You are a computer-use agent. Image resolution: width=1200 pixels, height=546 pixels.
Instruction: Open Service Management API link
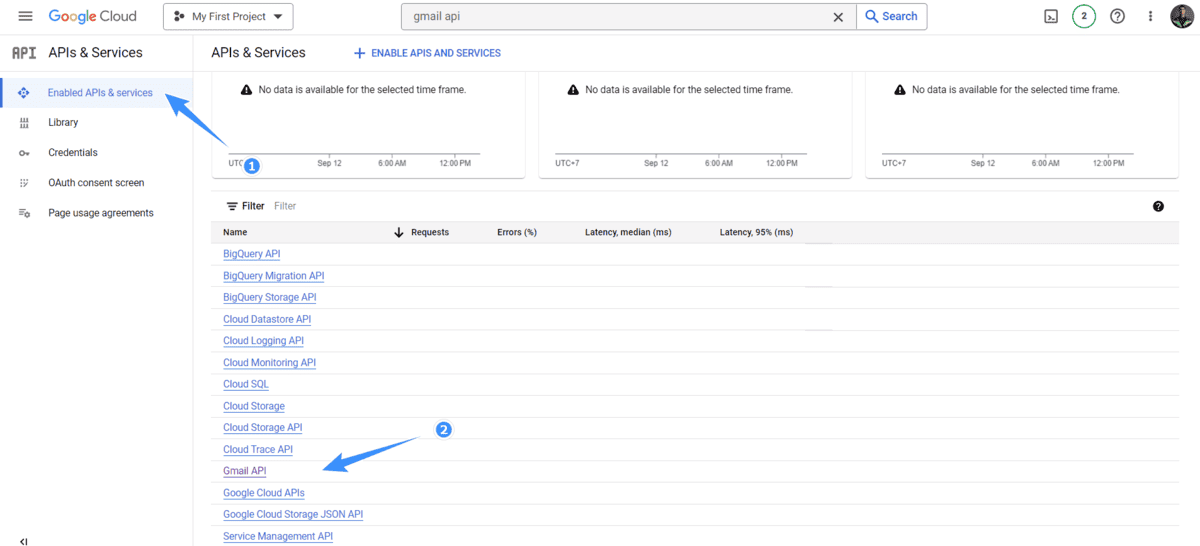point(278,537)
